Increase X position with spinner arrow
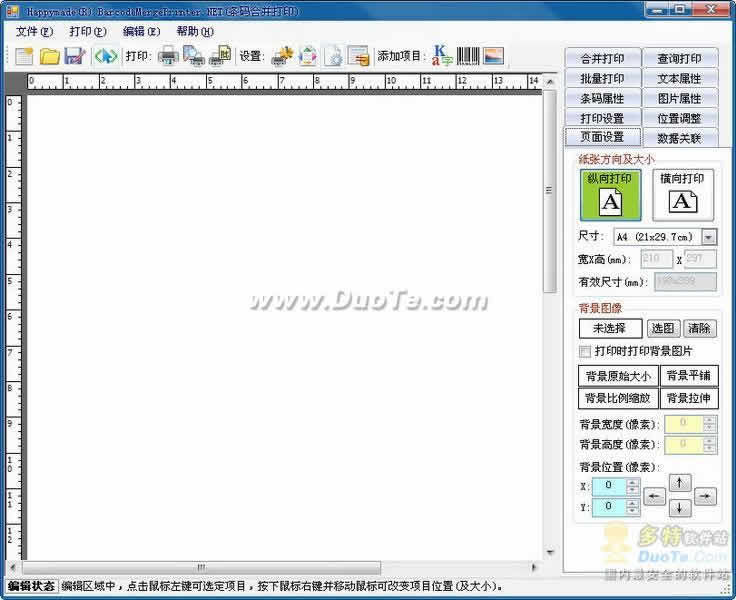The height and width of the screenshot is (600, 736). tap(633, 482)
